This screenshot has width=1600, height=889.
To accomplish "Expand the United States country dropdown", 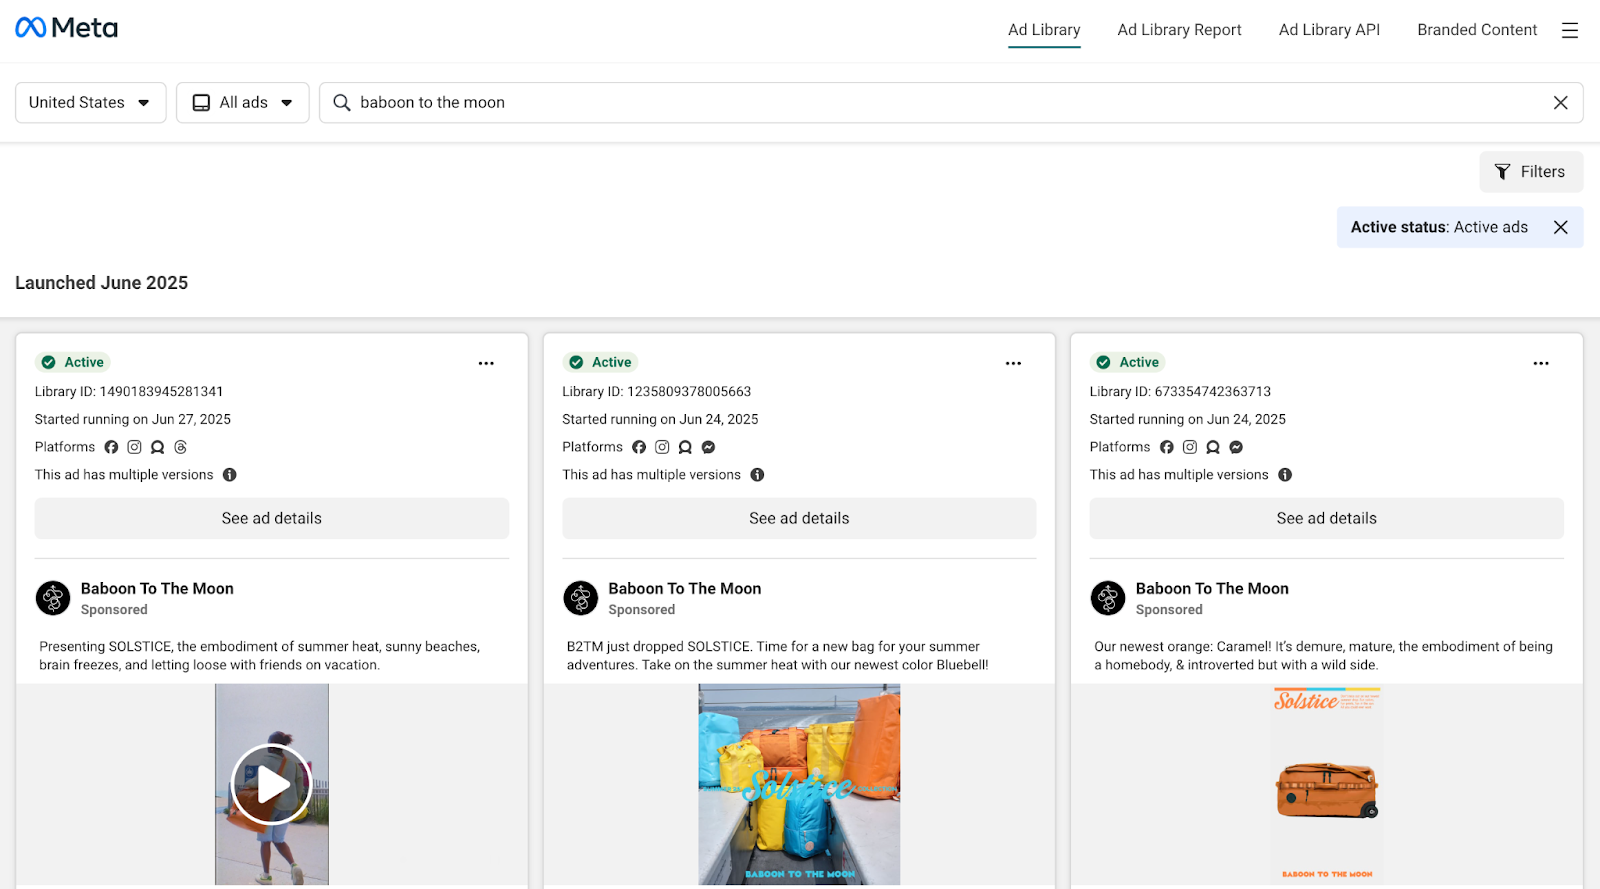I will [x=90, y=103].
